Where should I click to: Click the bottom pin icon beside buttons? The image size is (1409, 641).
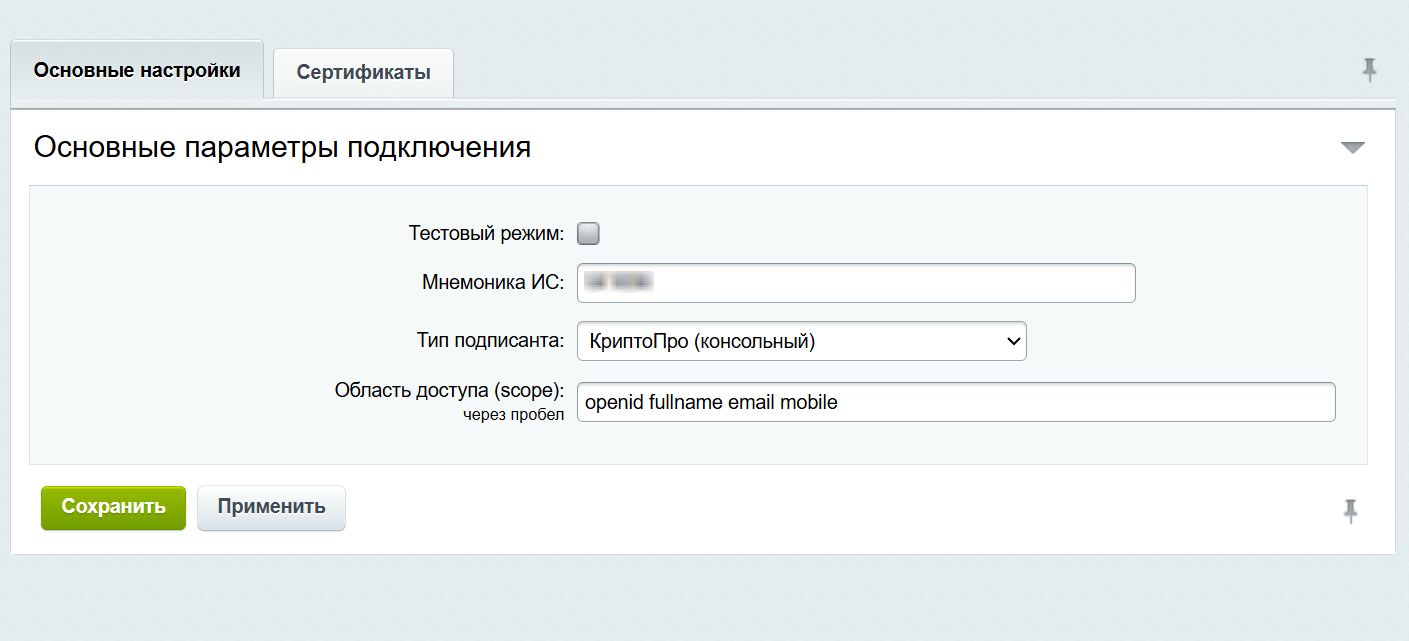(1350, 511)
